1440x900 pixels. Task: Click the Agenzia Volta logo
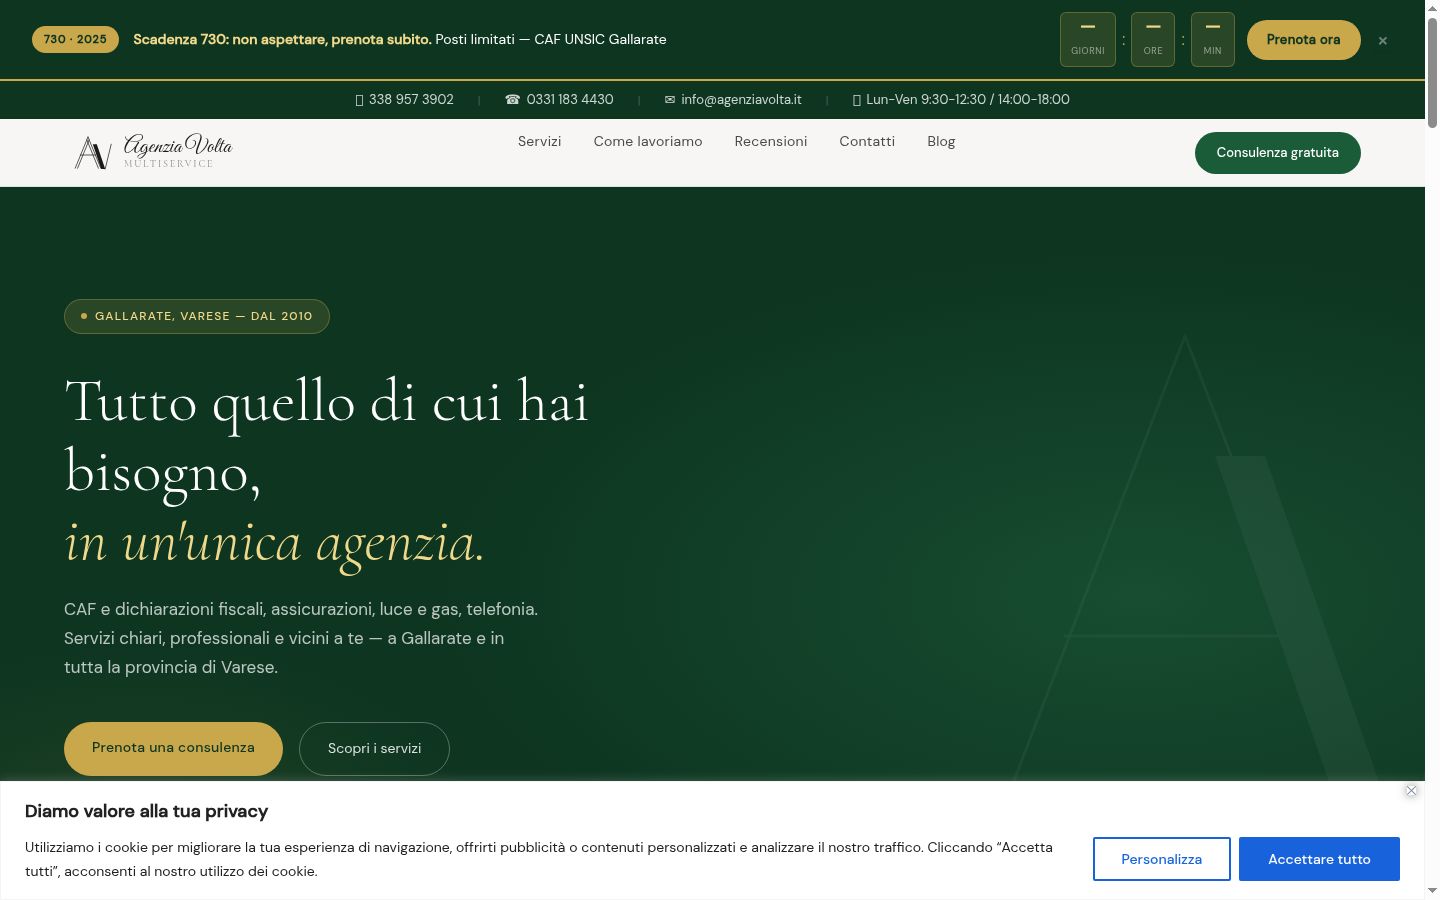tap(153, 152)
